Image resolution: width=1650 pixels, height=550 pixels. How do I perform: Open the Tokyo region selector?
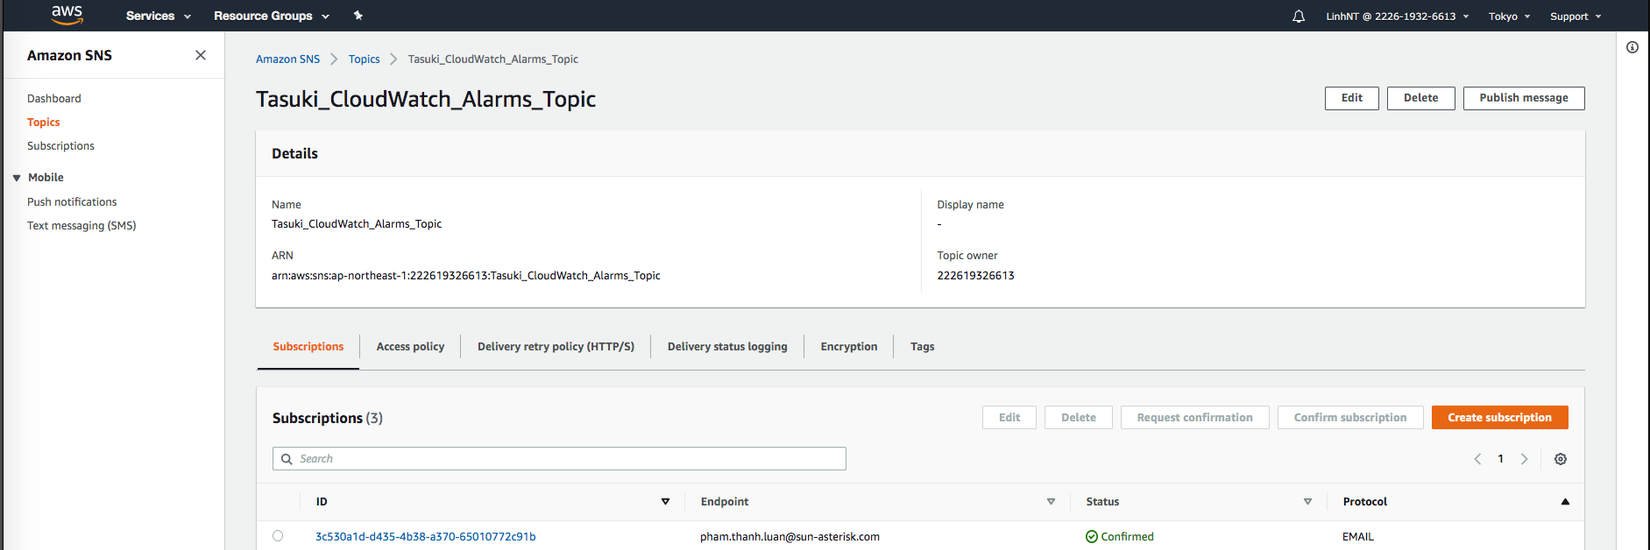click(x=1509, y=16)
